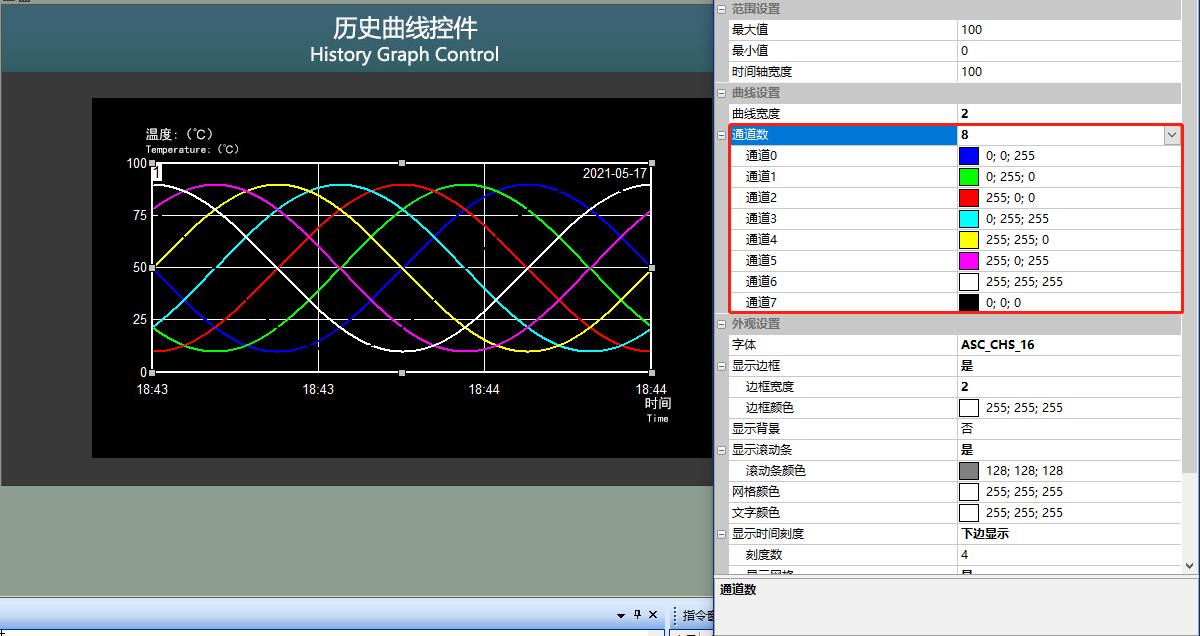
Task: Click the blue 通道0 color swatch
Action: click(x=968, y=156)
